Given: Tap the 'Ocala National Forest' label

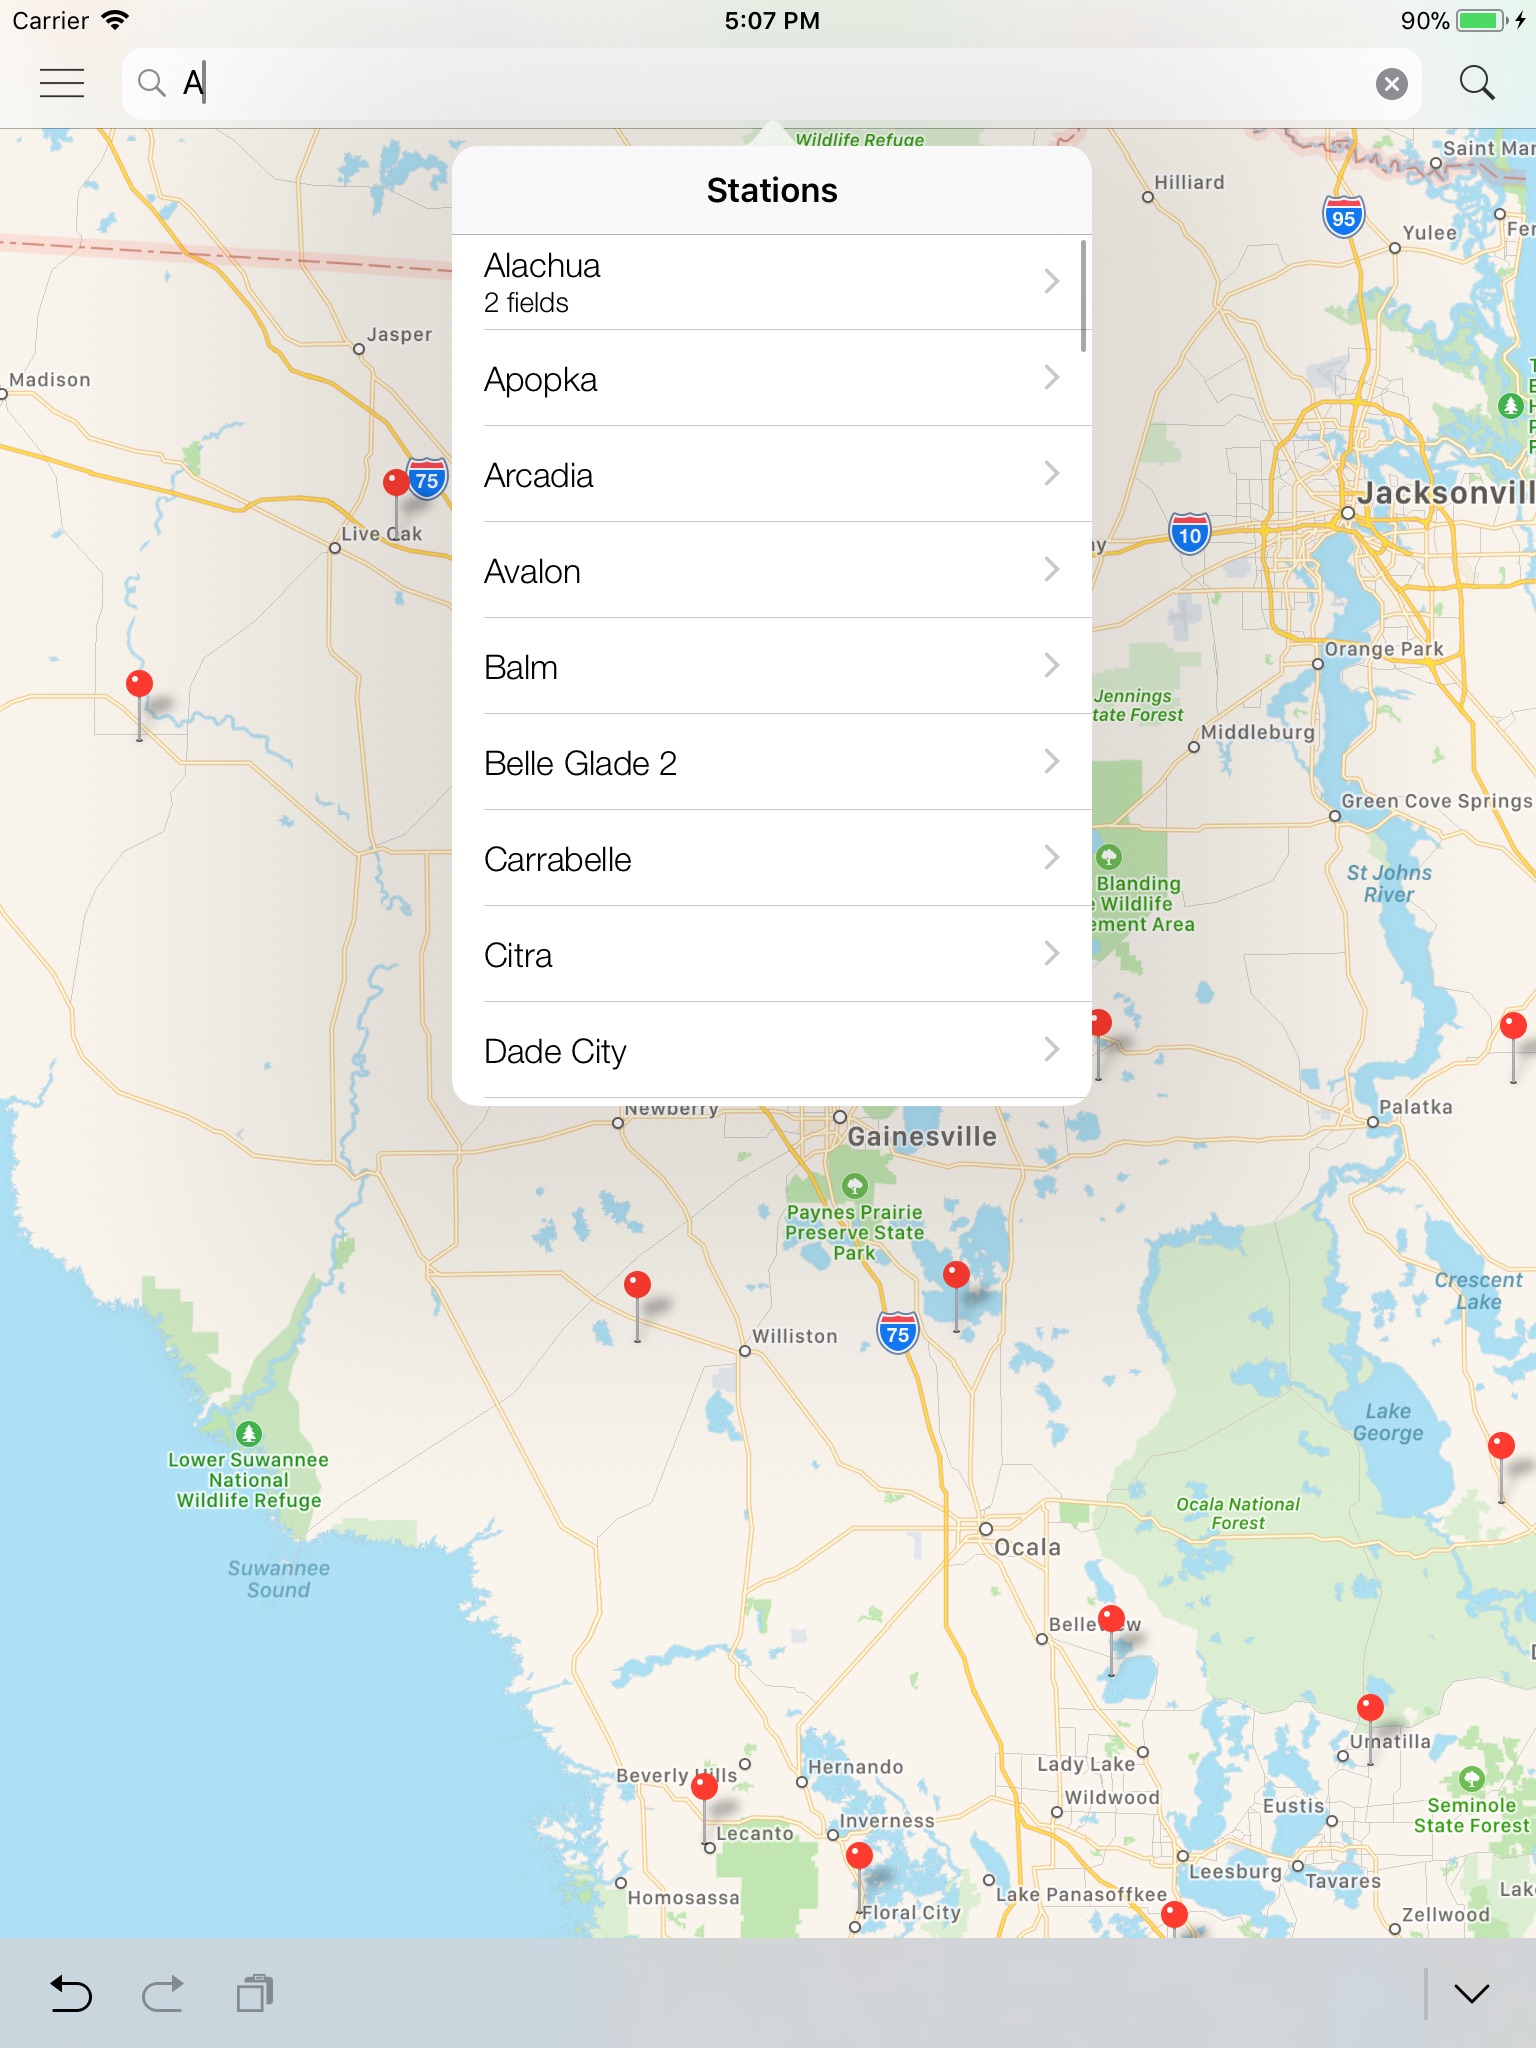Looking at the screenshot, I should point(1238,1513).
